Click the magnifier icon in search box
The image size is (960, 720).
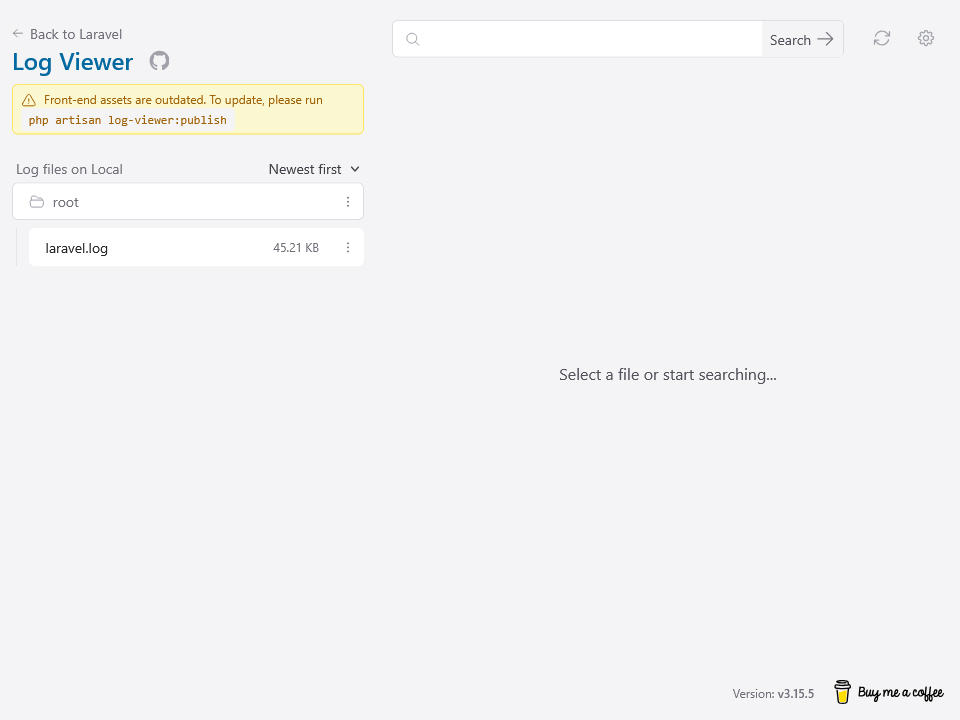[412, 40]
